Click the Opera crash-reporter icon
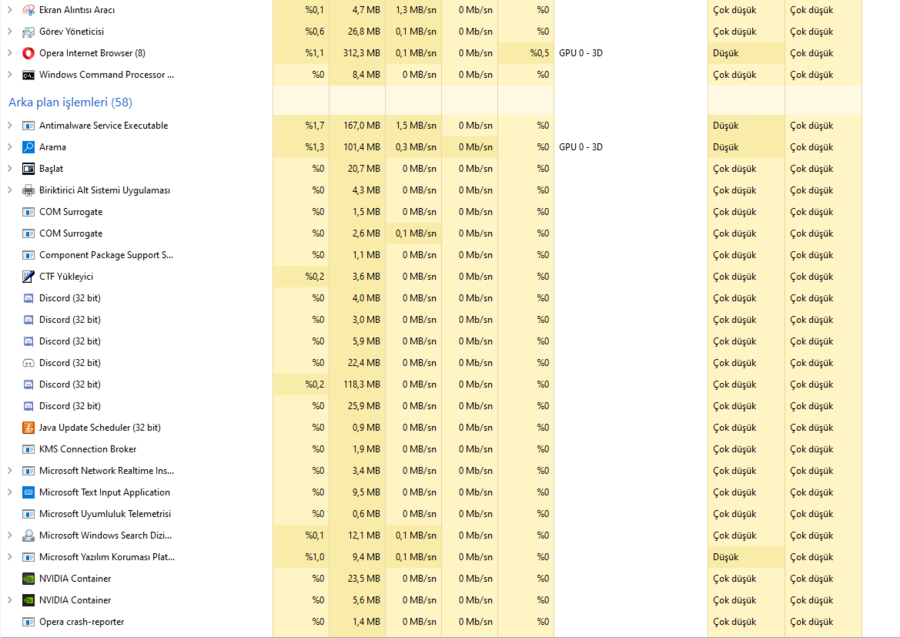The width and height of the screenshot is (900, 638). (28, 622)
